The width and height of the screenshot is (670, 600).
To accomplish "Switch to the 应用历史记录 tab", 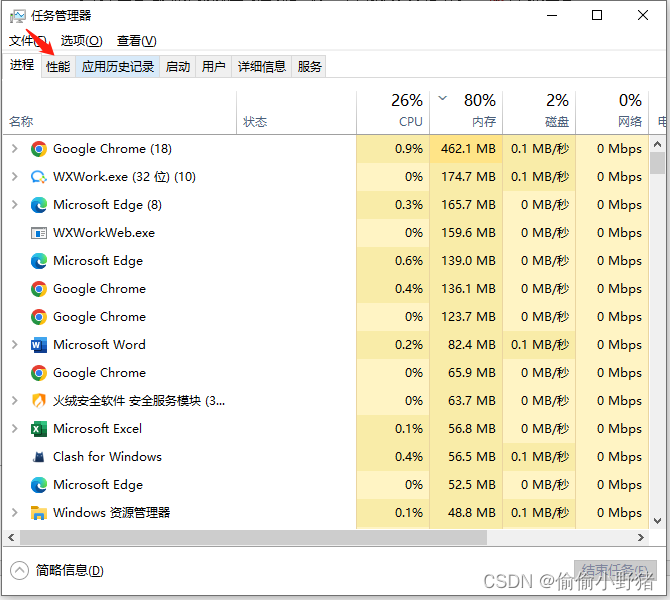I will click(x=118, y=67).
